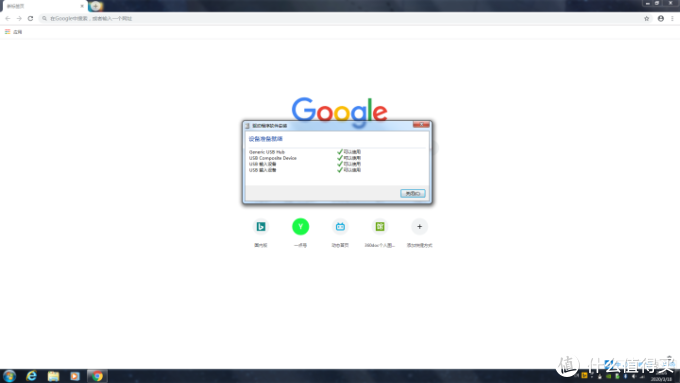Click the browser forward arrow
The width and height of the screenshot is (680, 383).
tap(19, 19)
